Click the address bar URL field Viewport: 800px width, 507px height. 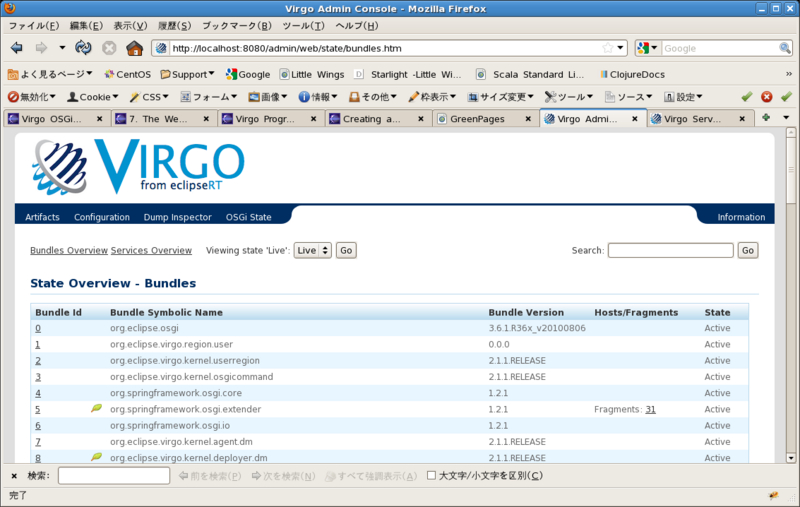(385, 48)
